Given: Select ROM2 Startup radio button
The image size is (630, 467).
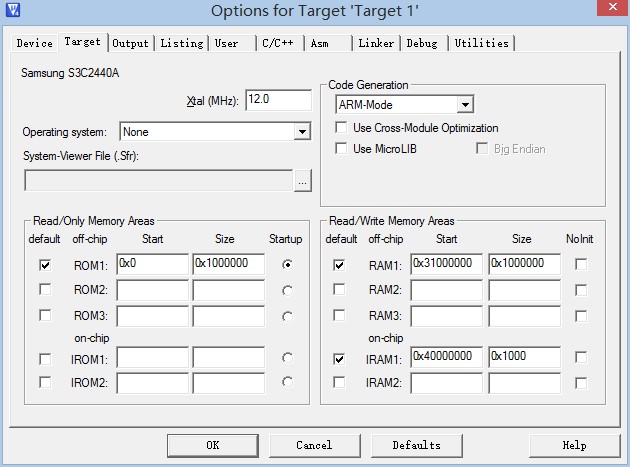Looking at the screenshot, I should click(x=287, y=290).
